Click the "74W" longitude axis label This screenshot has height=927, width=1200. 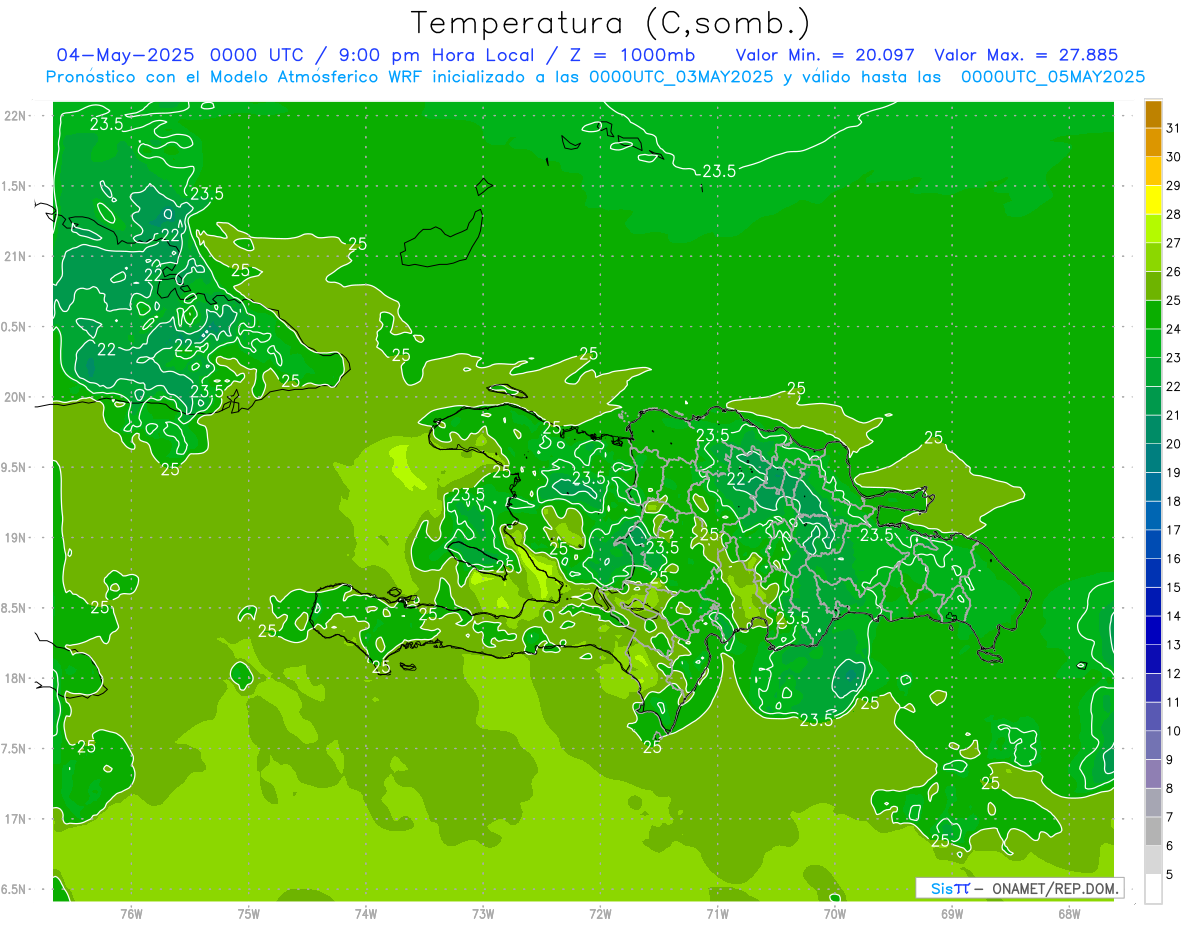pyautogui.click(x=366, y=913)
